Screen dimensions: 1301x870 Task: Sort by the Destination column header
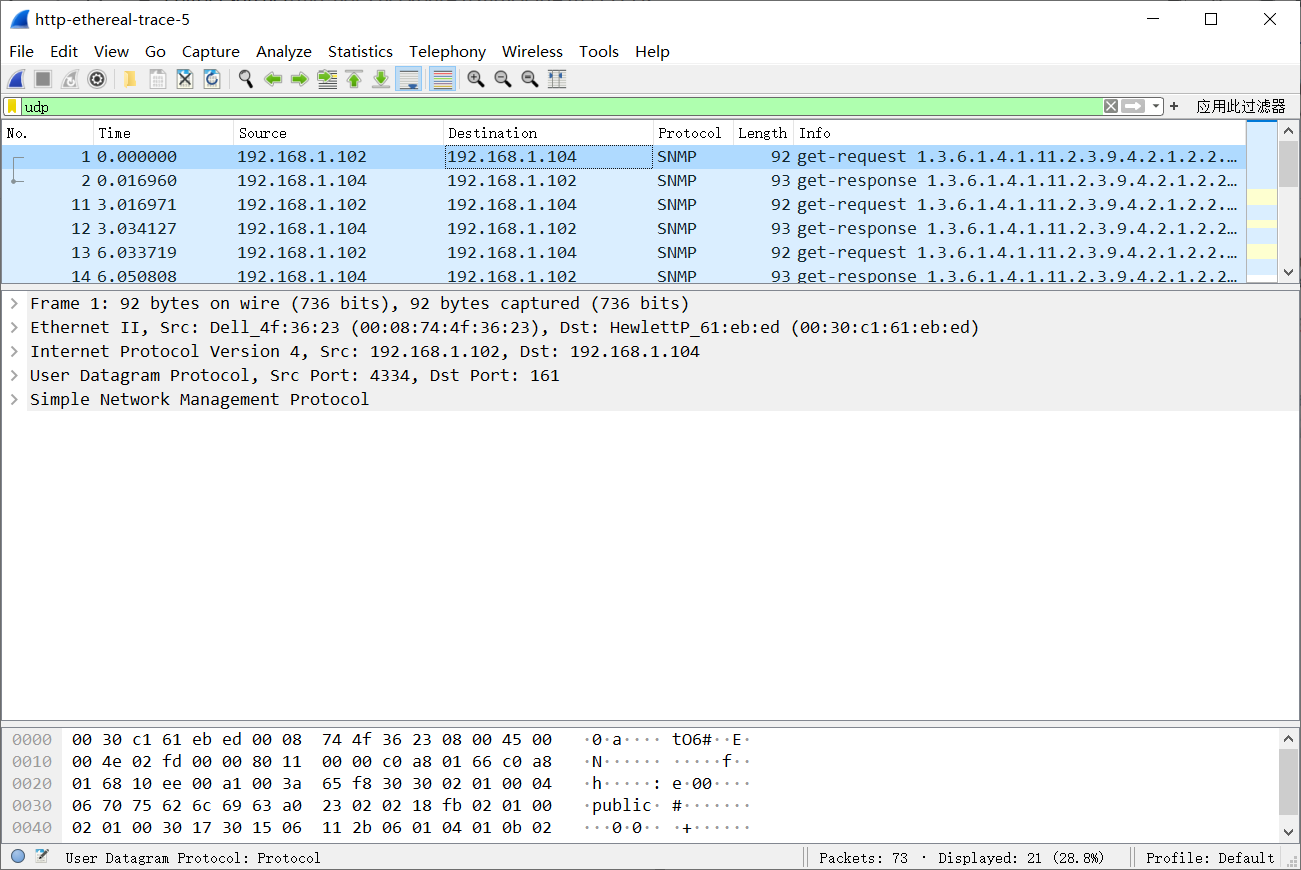(x=549, y=133)
